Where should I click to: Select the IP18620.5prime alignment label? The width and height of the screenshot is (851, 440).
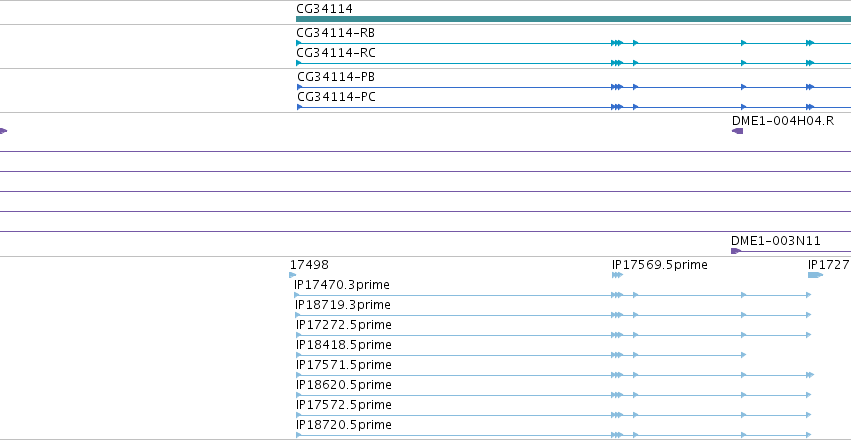tap(344, 385)
